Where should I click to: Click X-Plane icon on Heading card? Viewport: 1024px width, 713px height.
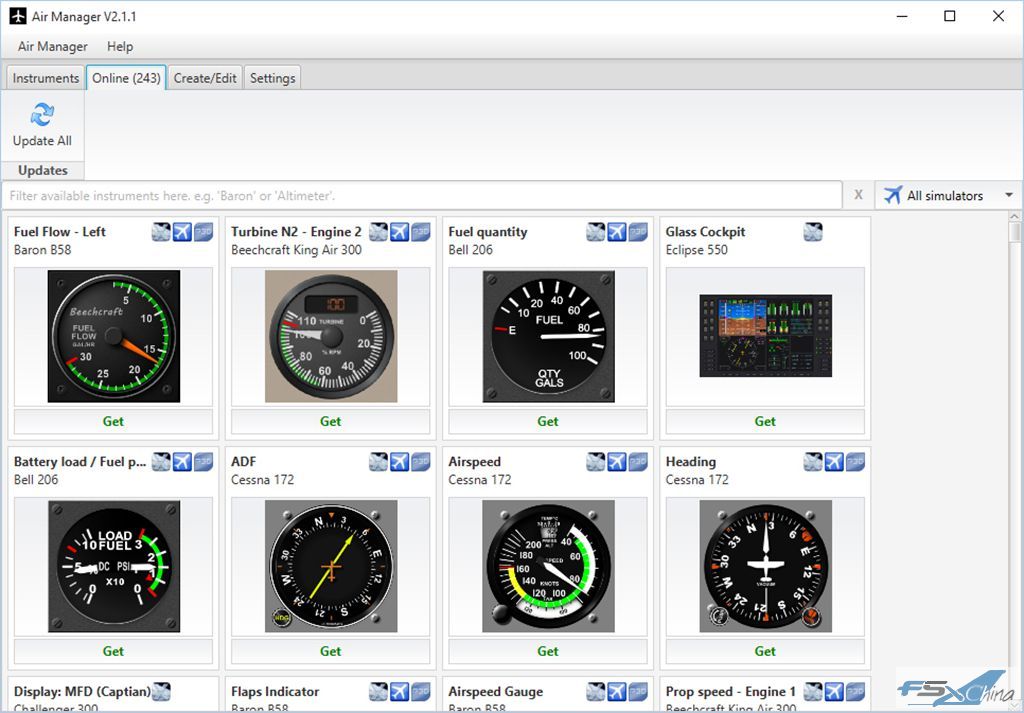(813, 462)
